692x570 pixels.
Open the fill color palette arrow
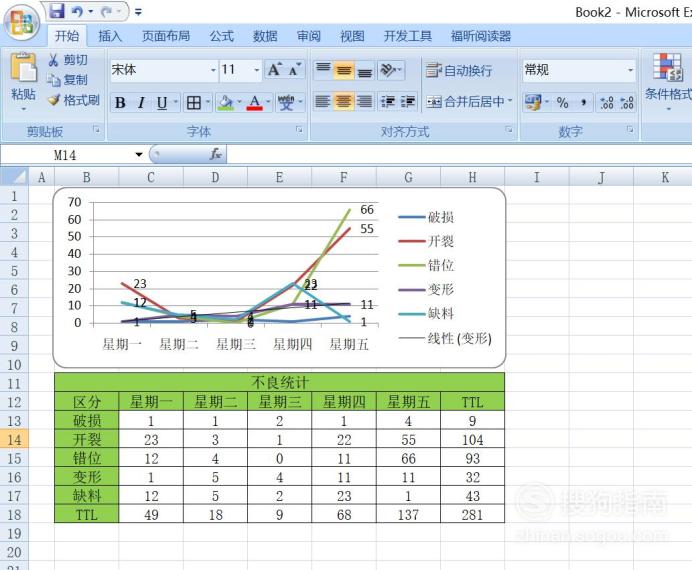coord(240,103)
